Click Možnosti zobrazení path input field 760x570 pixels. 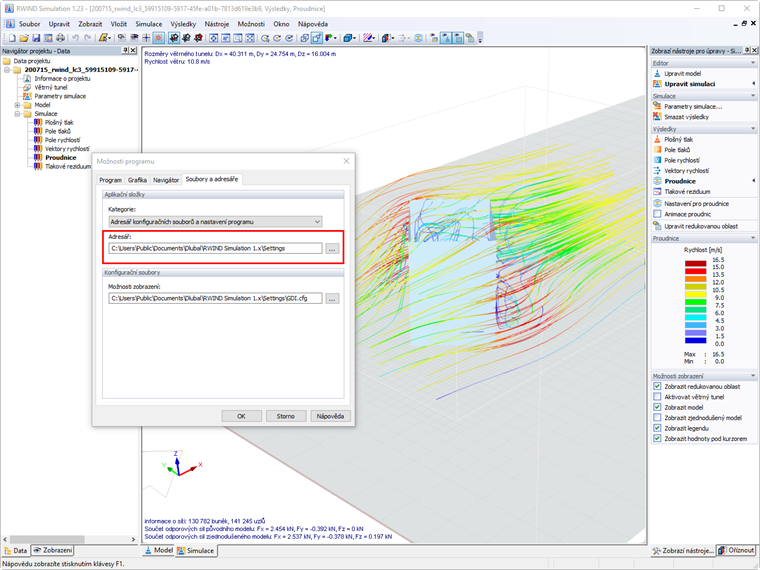(x=215, y=298)
